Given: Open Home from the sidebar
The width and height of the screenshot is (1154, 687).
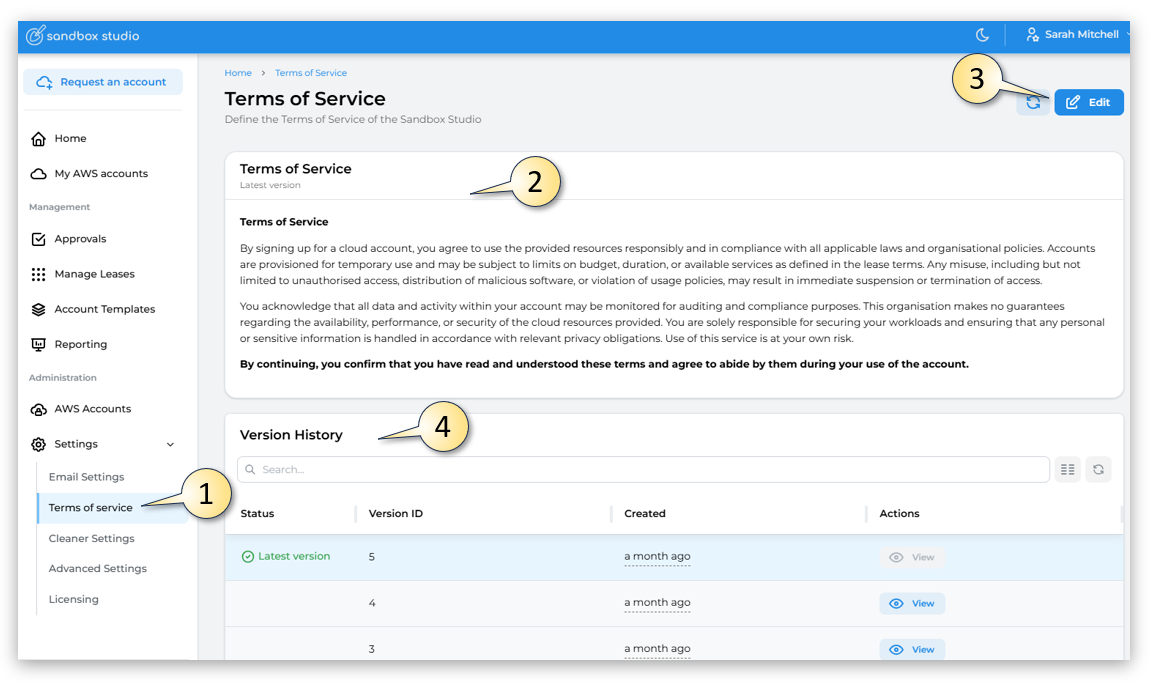Looking at the screenshot, I should (x=70, y=139).
